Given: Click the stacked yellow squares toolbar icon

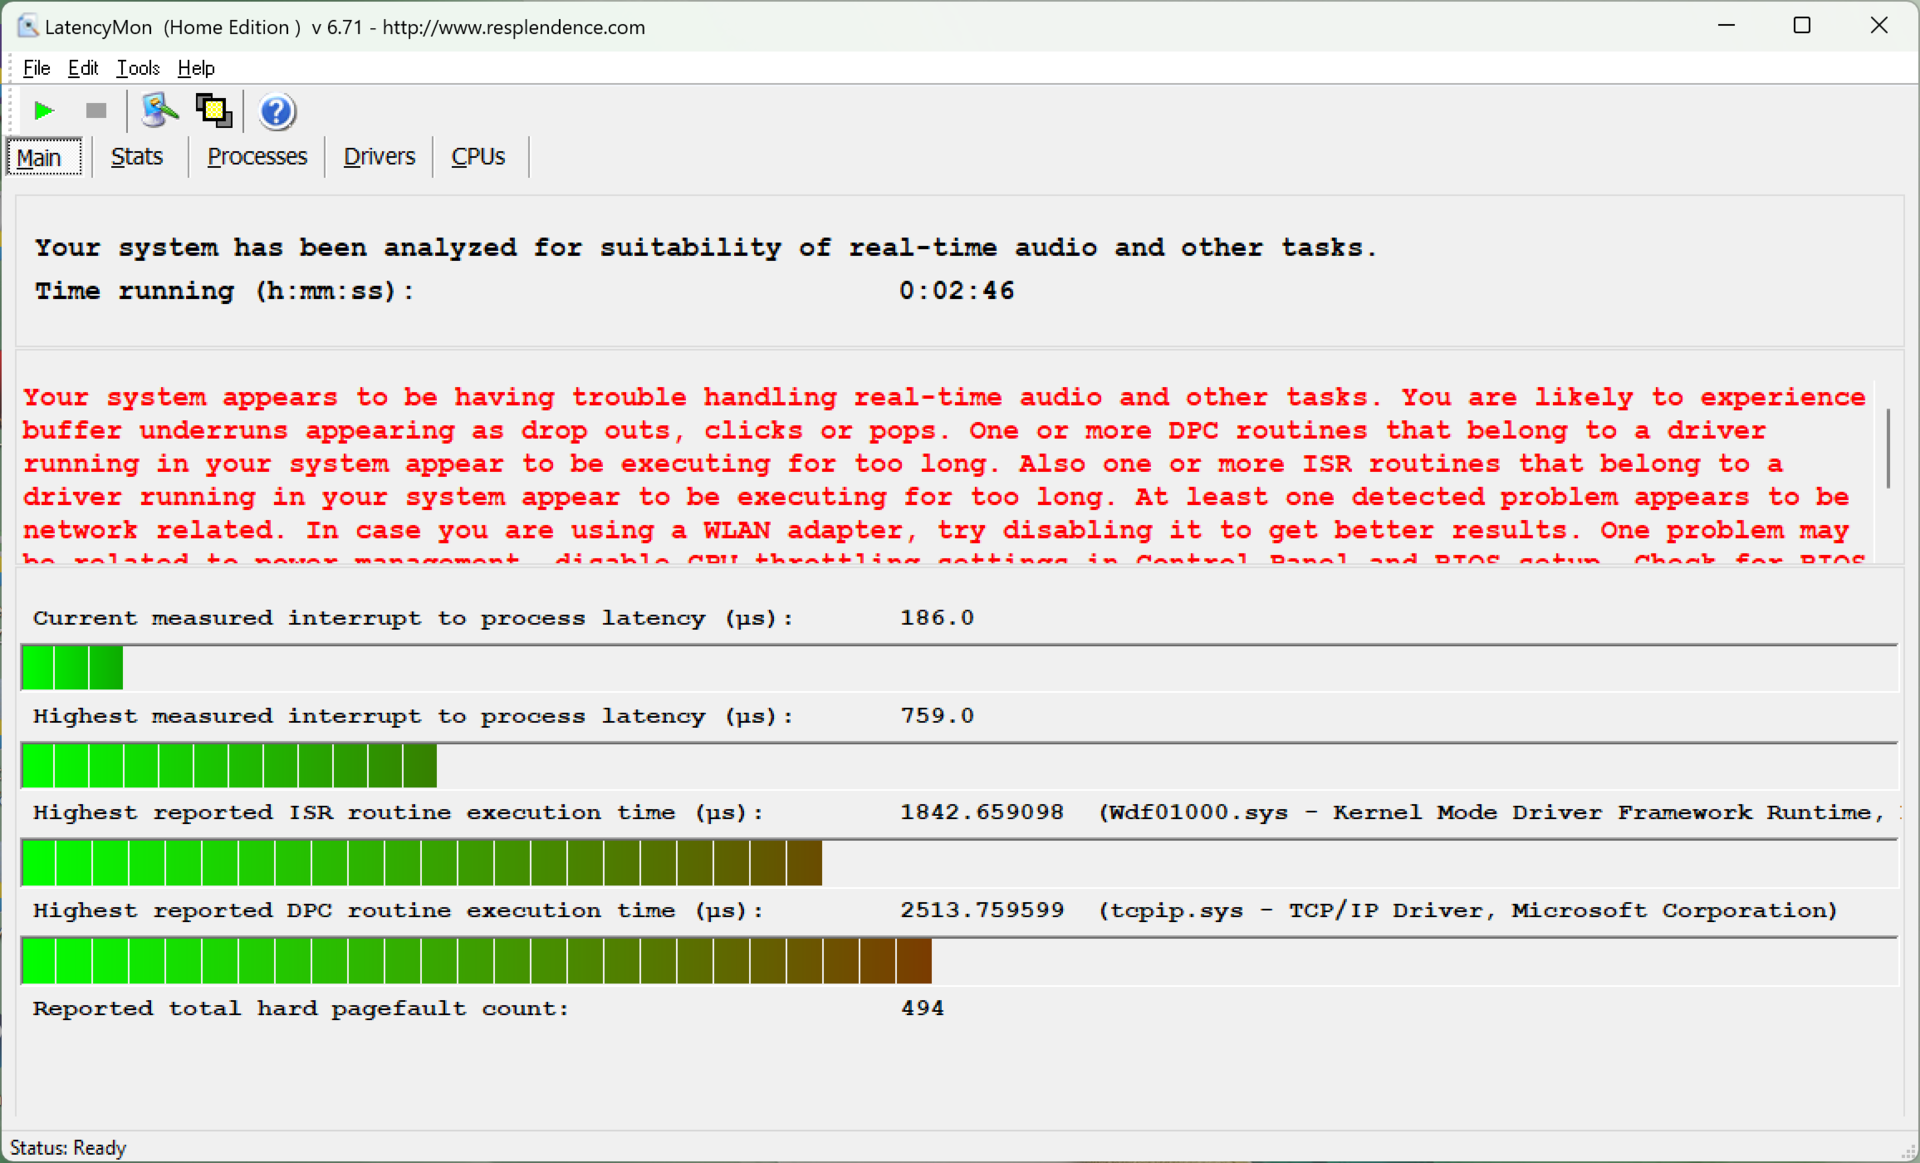Looking at the screenshot, I should 213,111.
